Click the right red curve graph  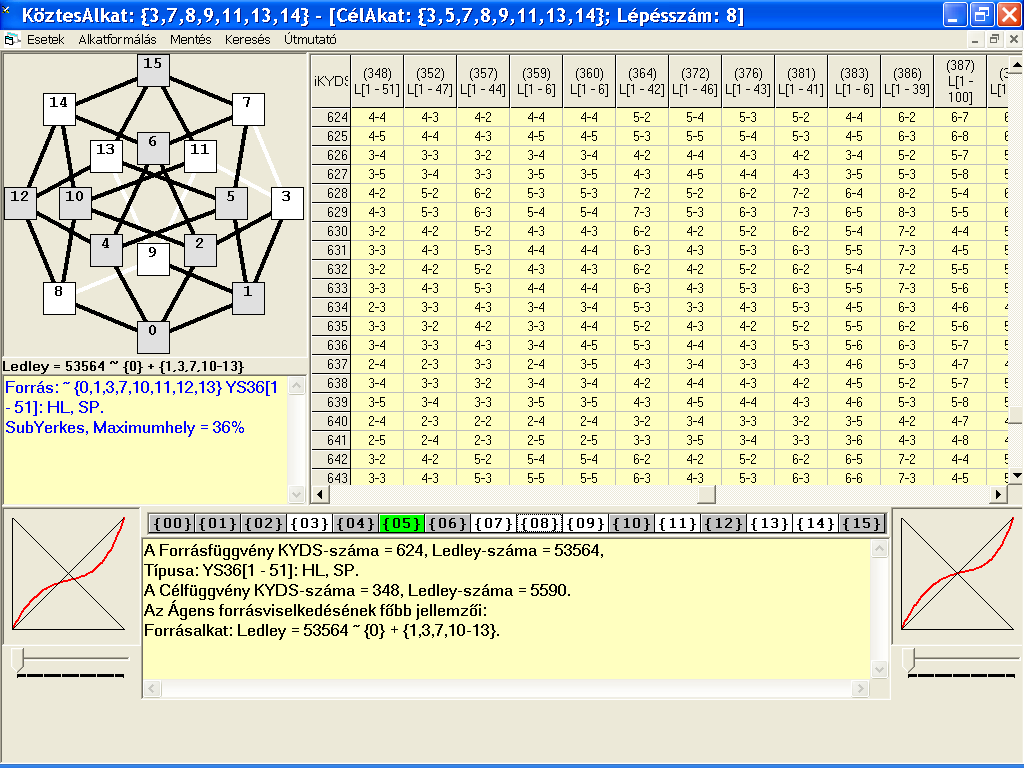click(957, 573)
